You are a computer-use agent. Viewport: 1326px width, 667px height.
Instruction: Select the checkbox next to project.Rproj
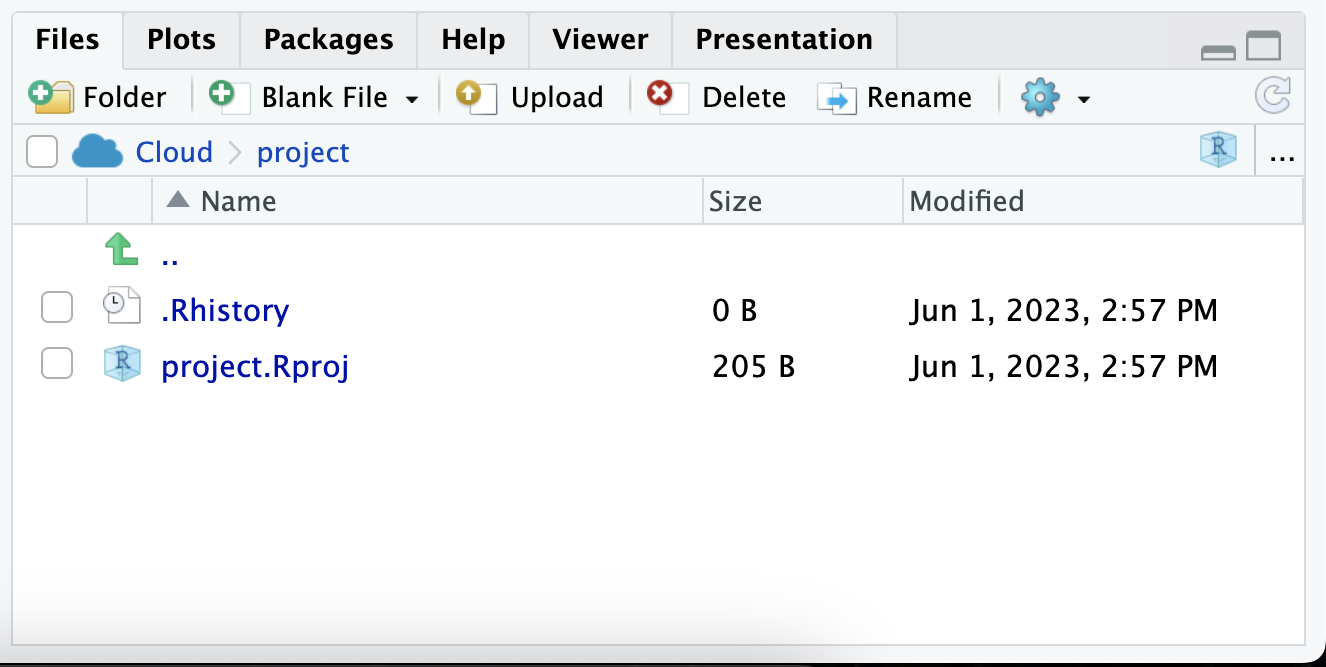coord(57,363)
